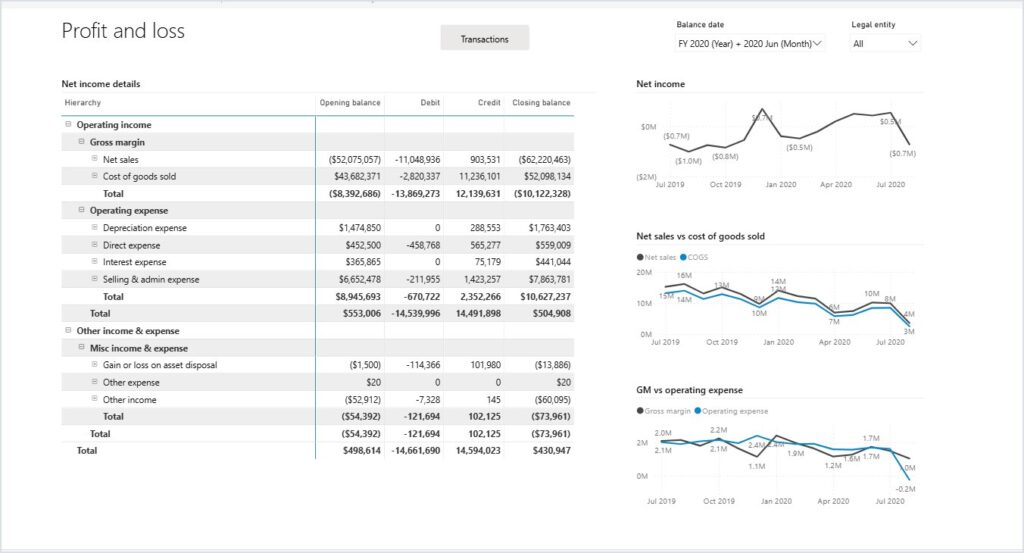Screen dimensions: 1024x553
Task: Expand the Other expense row
Action: [95, 381]
